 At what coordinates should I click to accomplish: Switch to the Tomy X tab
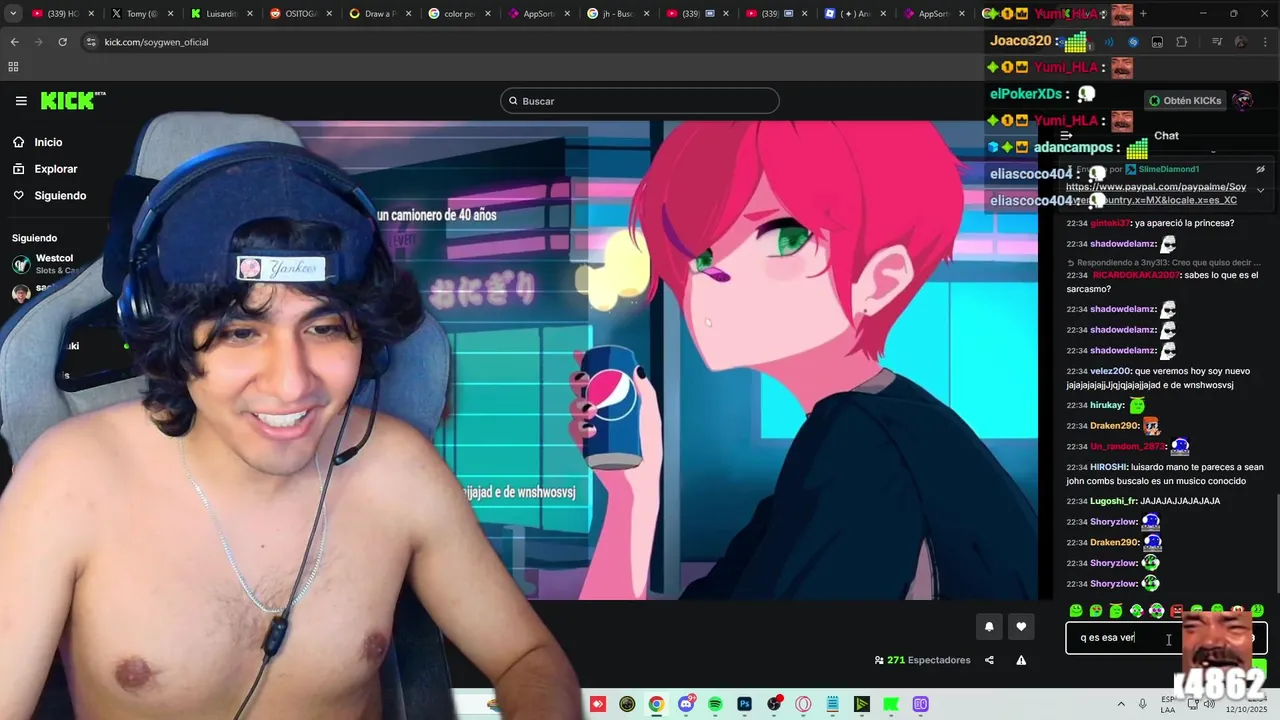tap(140, 14)
